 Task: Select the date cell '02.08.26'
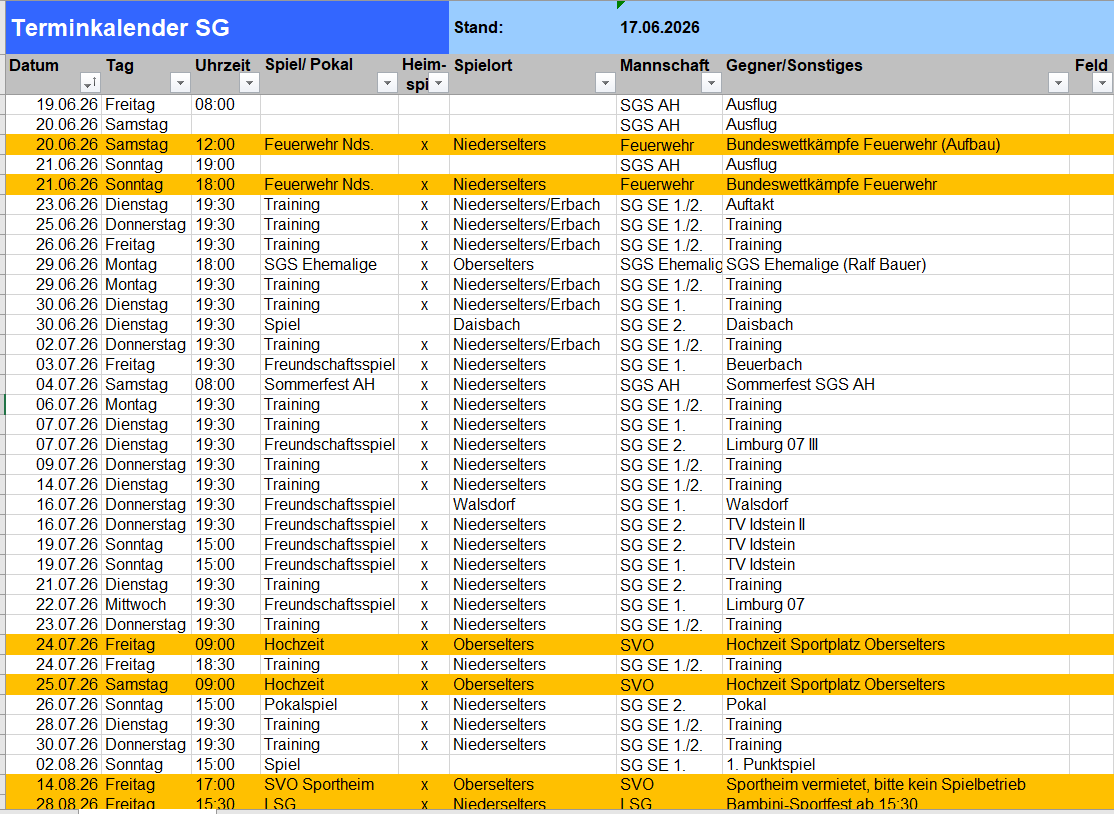point(55,765)
